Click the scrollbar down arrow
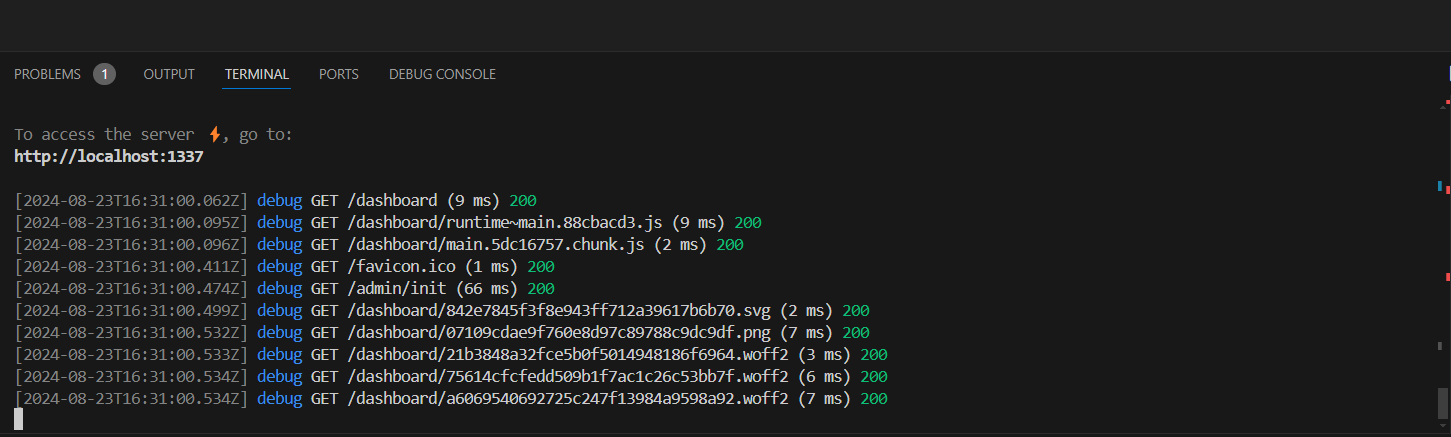Viewport: 1451px width, 437px height. click(x=1442, y=428)
